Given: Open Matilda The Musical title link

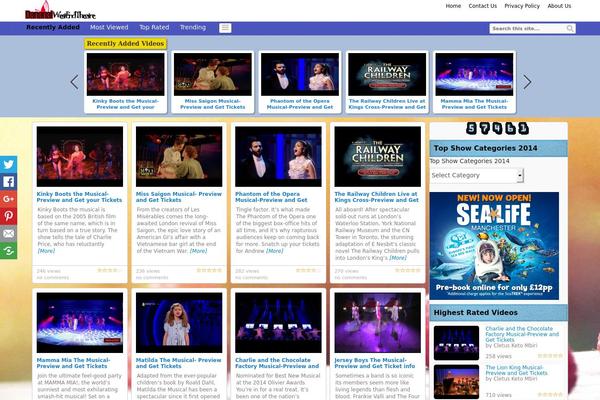Looking at the screenshot, I should pos(179,363).
